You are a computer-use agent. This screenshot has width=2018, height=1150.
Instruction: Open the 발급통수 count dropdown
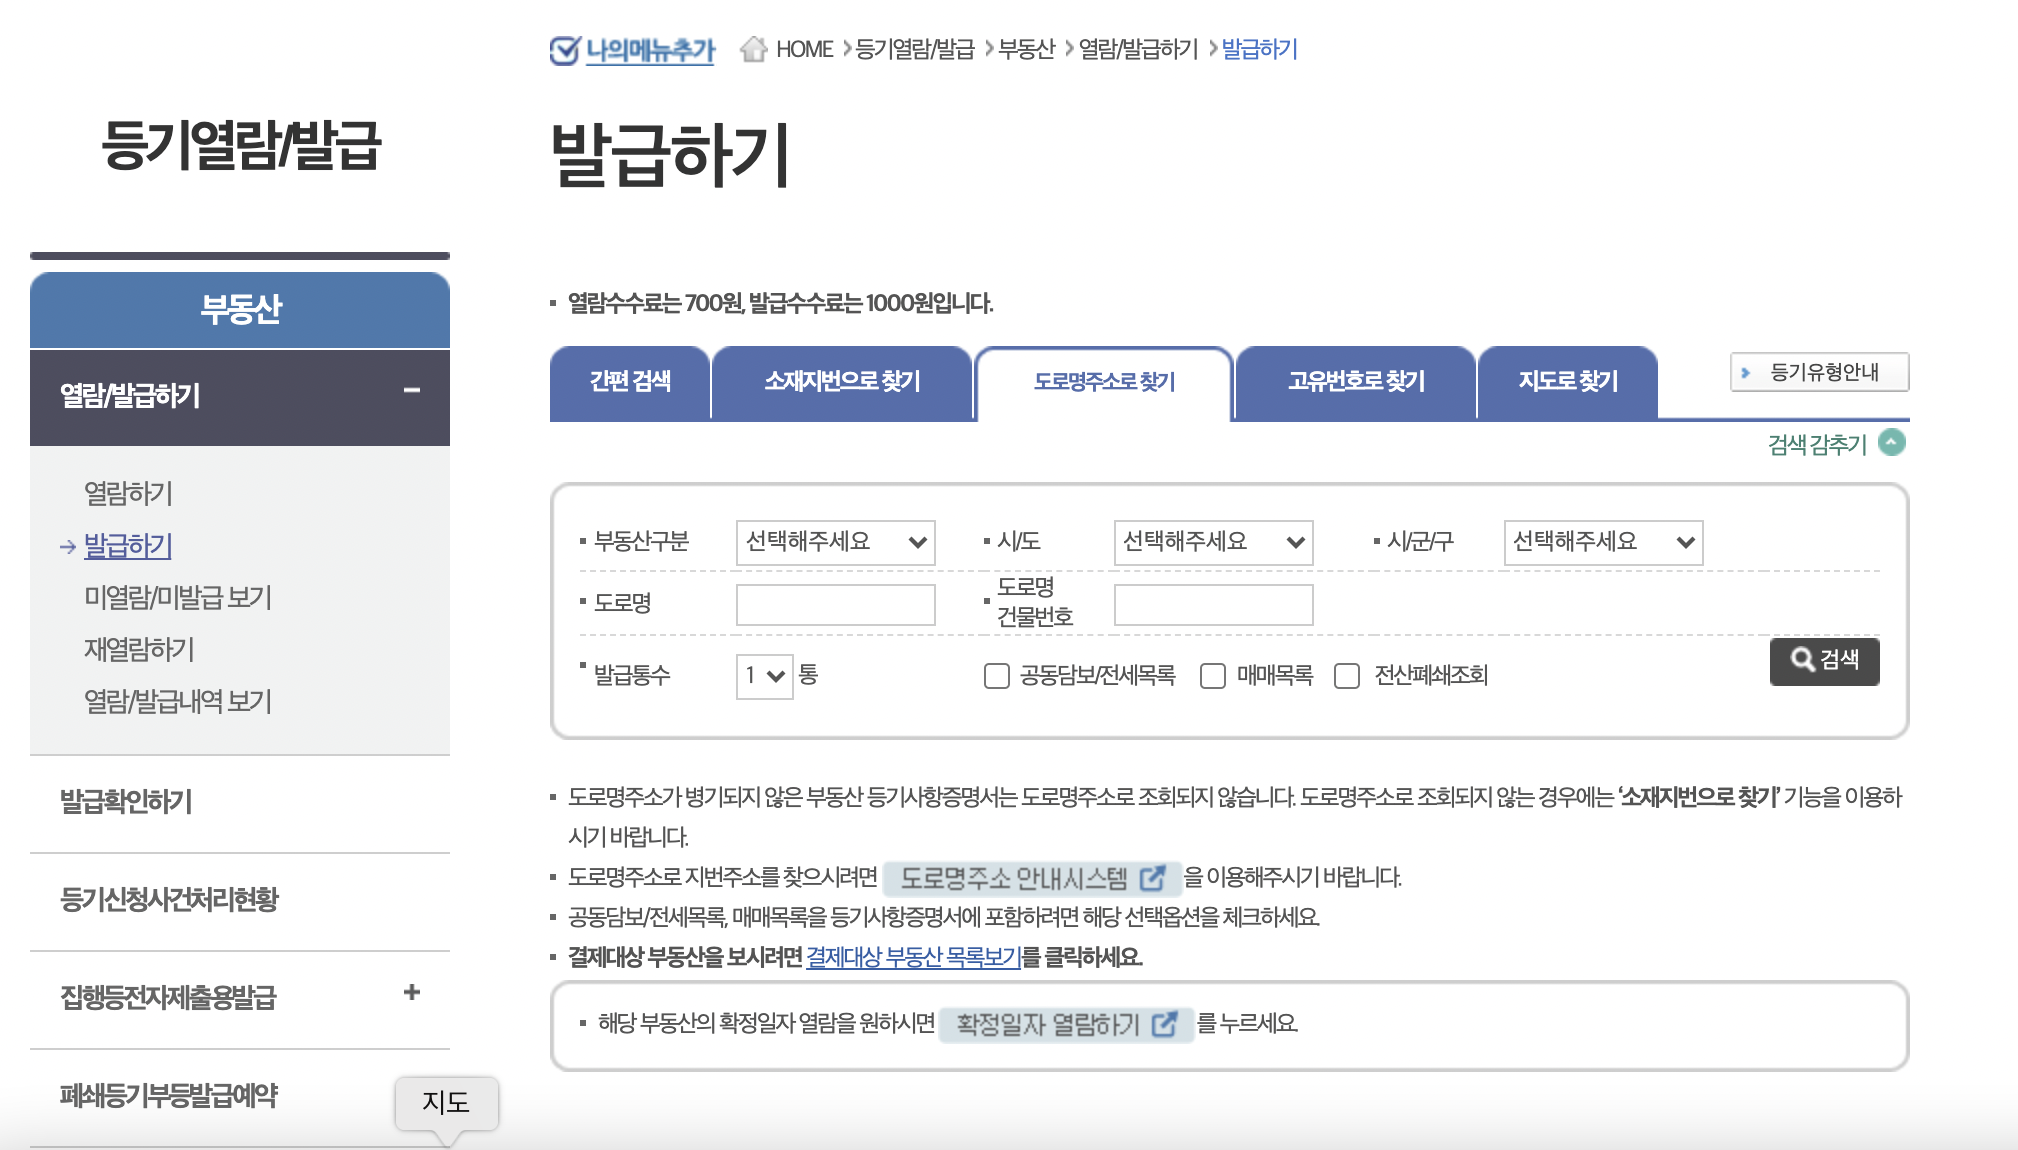(765, 677)
